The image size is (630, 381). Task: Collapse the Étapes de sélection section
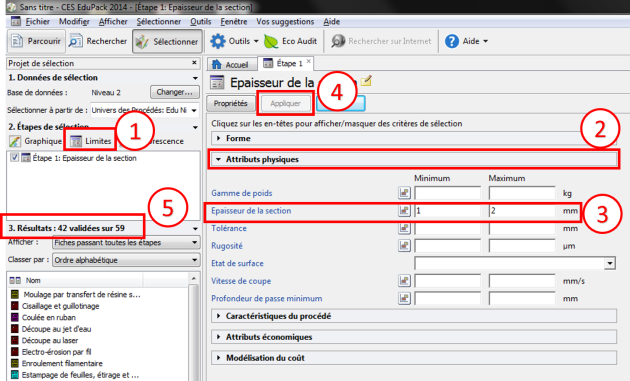point(195,127)
